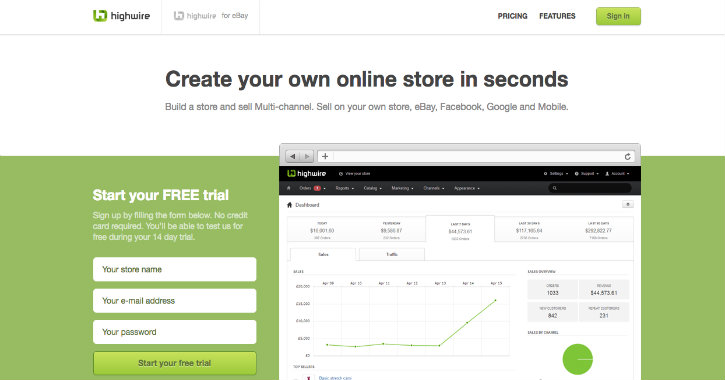Open the Catalog dropdown menu
The width and height of the screenshot is (725, 380).
coord(373,188)
